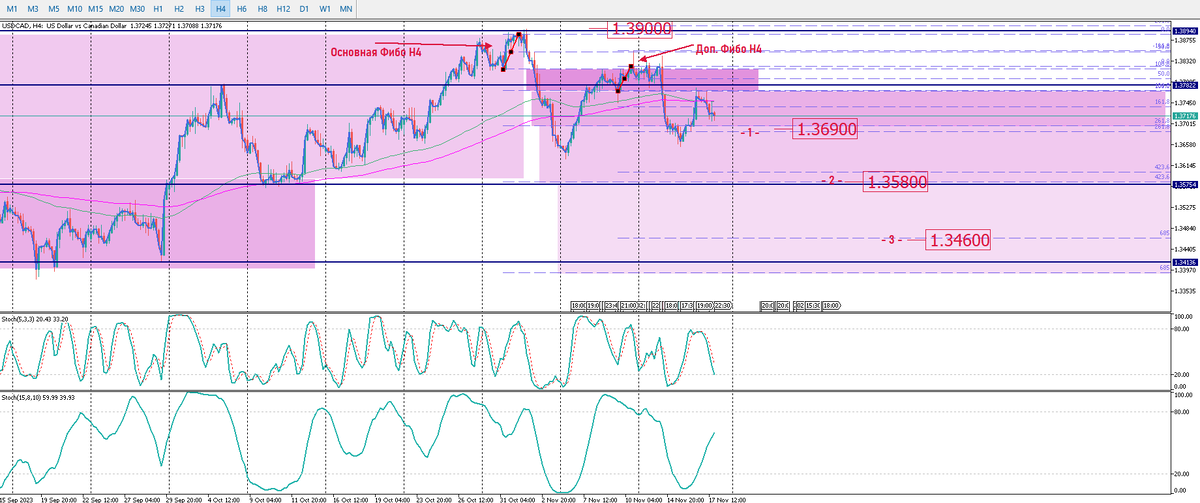The width and height of the screenshot is (1200, 503).
Task: Click the 1.38940 price scale label
Action: [1185, 33]
